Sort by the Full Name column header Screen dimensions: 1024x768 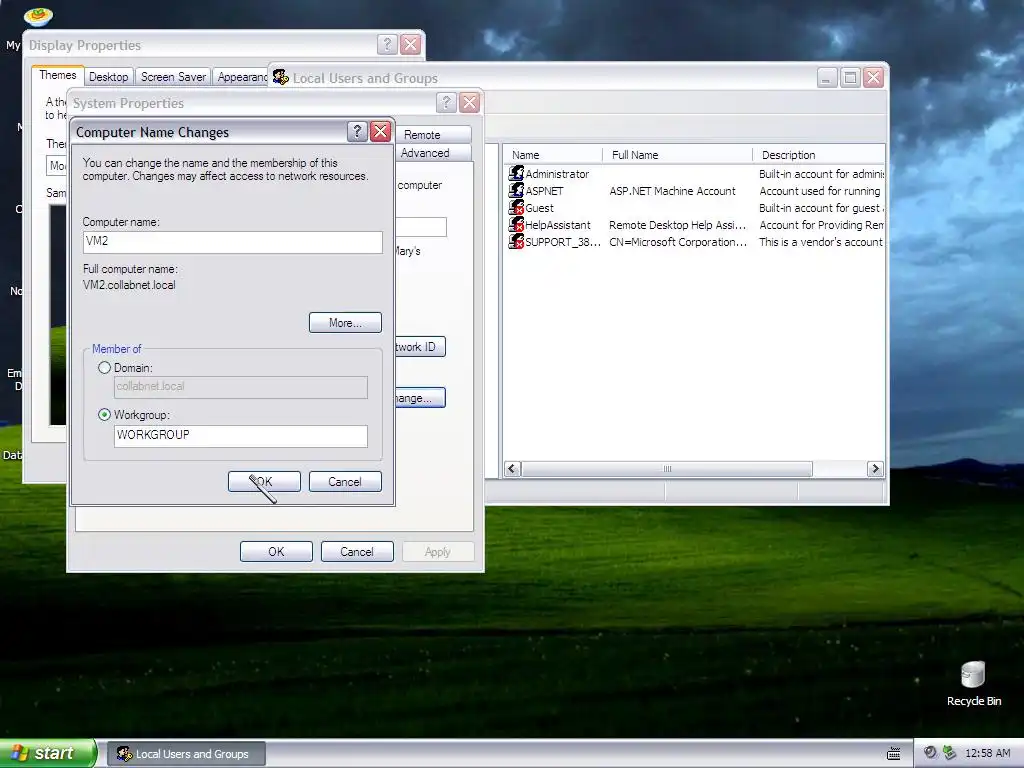tap(678, 155)
